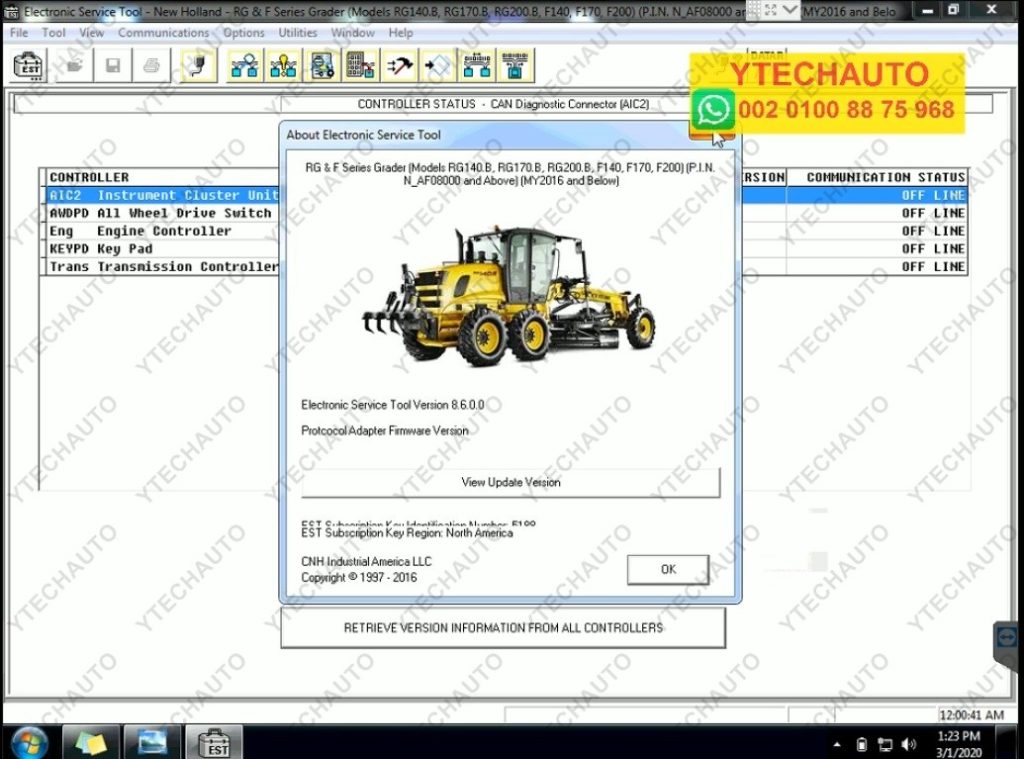Click EST Subscription Key Region North America text
Screen dimensions: 1024x759
click(x=407, y=533)
